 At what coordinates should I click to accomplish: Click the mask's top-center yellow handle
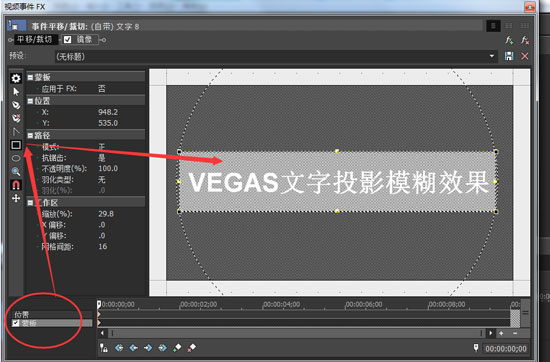(337, 151)
